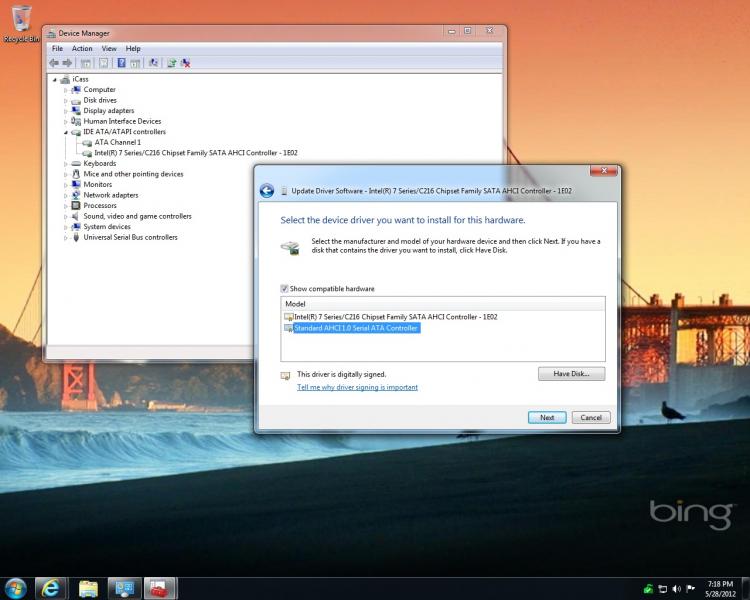Open the Help menu
This screenshot has width=750, height=600.
pos(133,49)
